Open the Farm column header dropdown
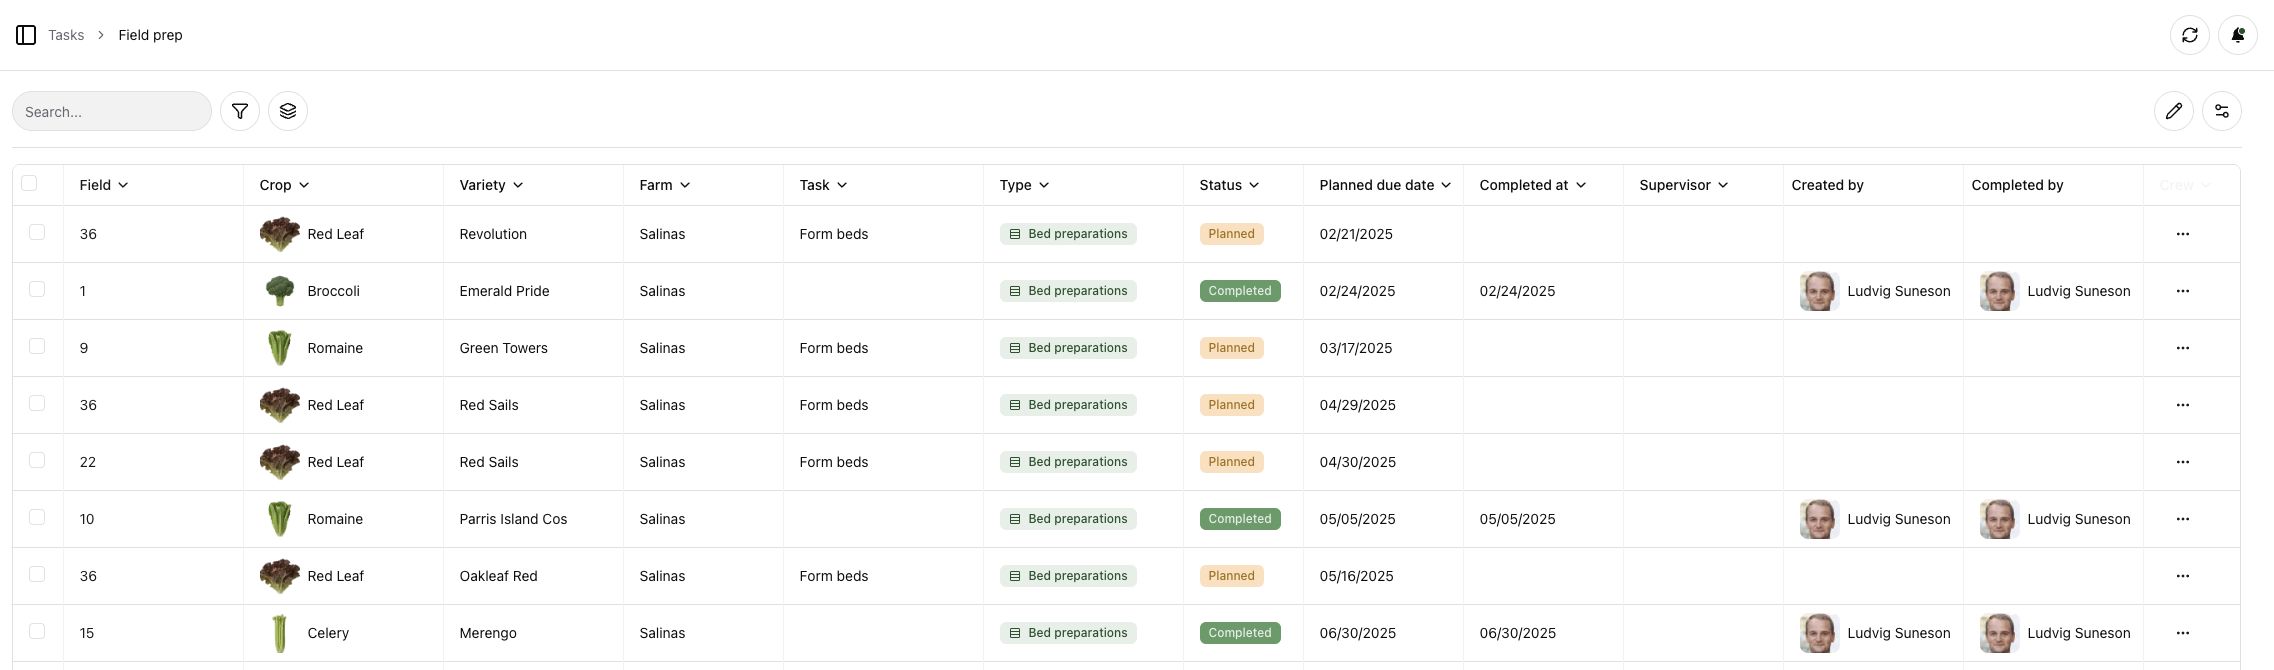 tap(665, 185)
